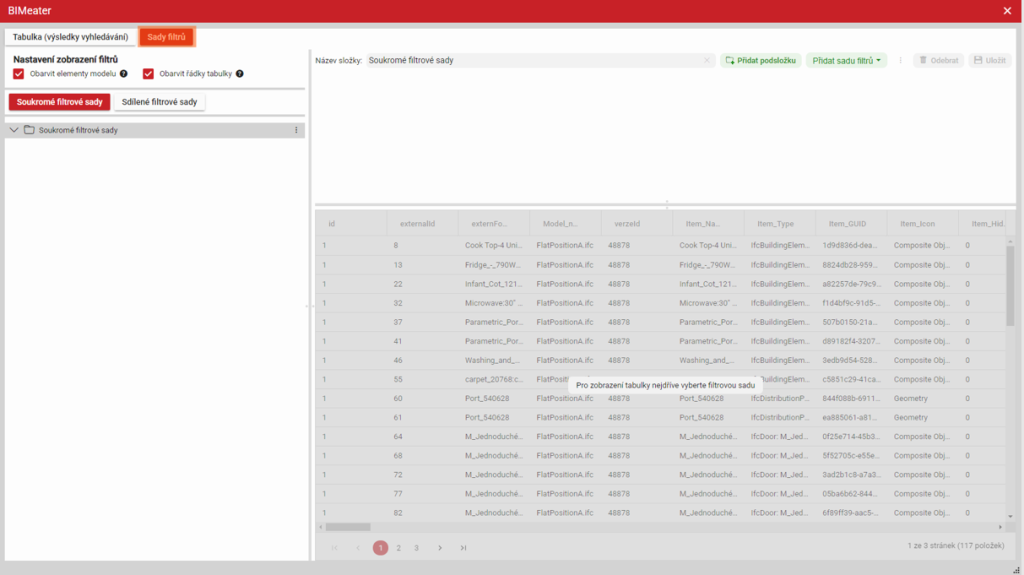
Task: Click the Přidat podsložku button
Action: 760,61
